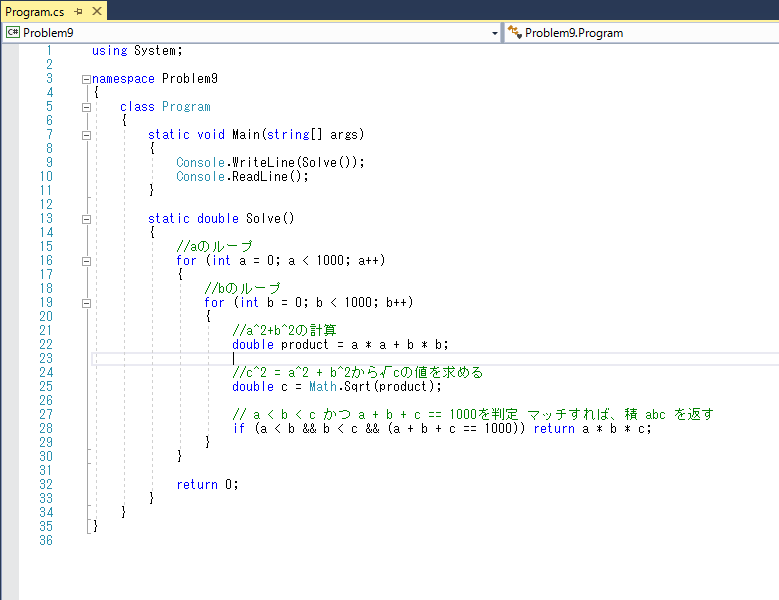Click line number 36 in the margin
Image resolution: width=779 pixels, height=600 pixels.
pos(46,540)
